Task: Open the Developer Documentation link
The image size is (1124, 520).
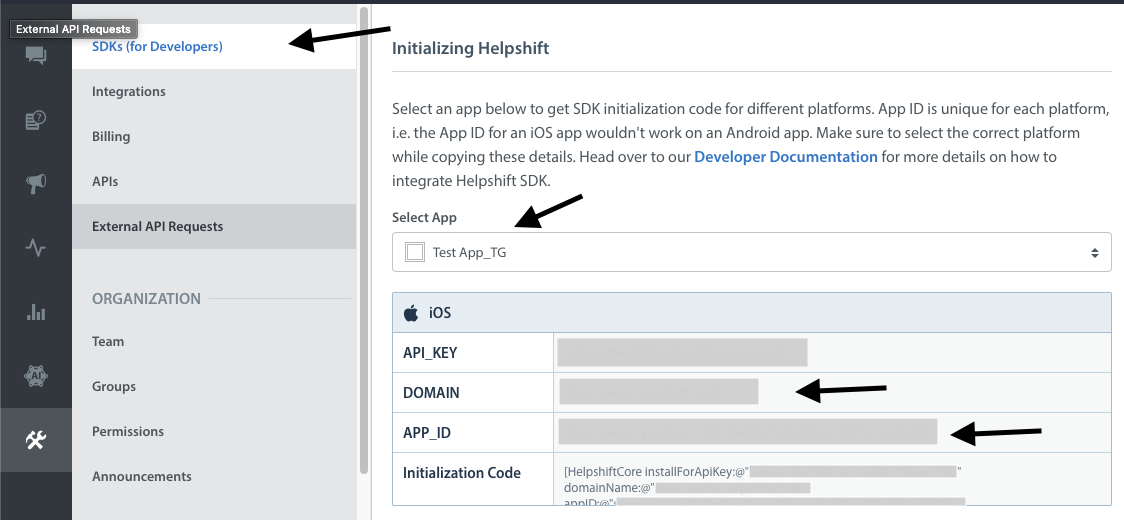Action: point(785,157)
